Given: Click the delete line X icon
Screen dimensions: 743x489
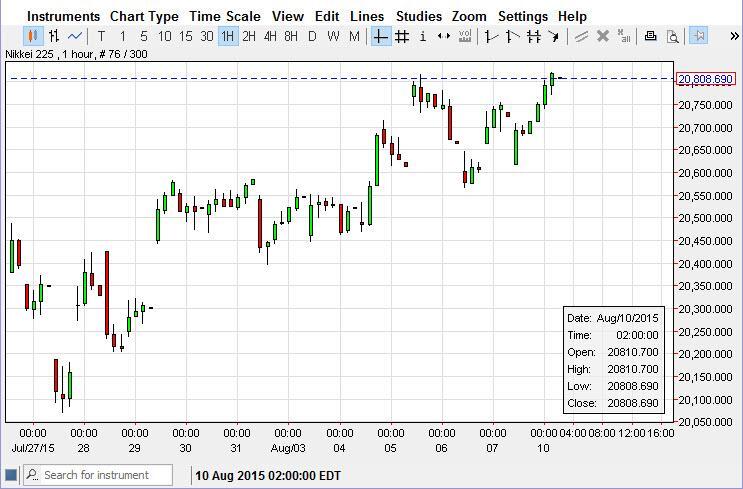Looking at the screenshot, I should (603, 37).
